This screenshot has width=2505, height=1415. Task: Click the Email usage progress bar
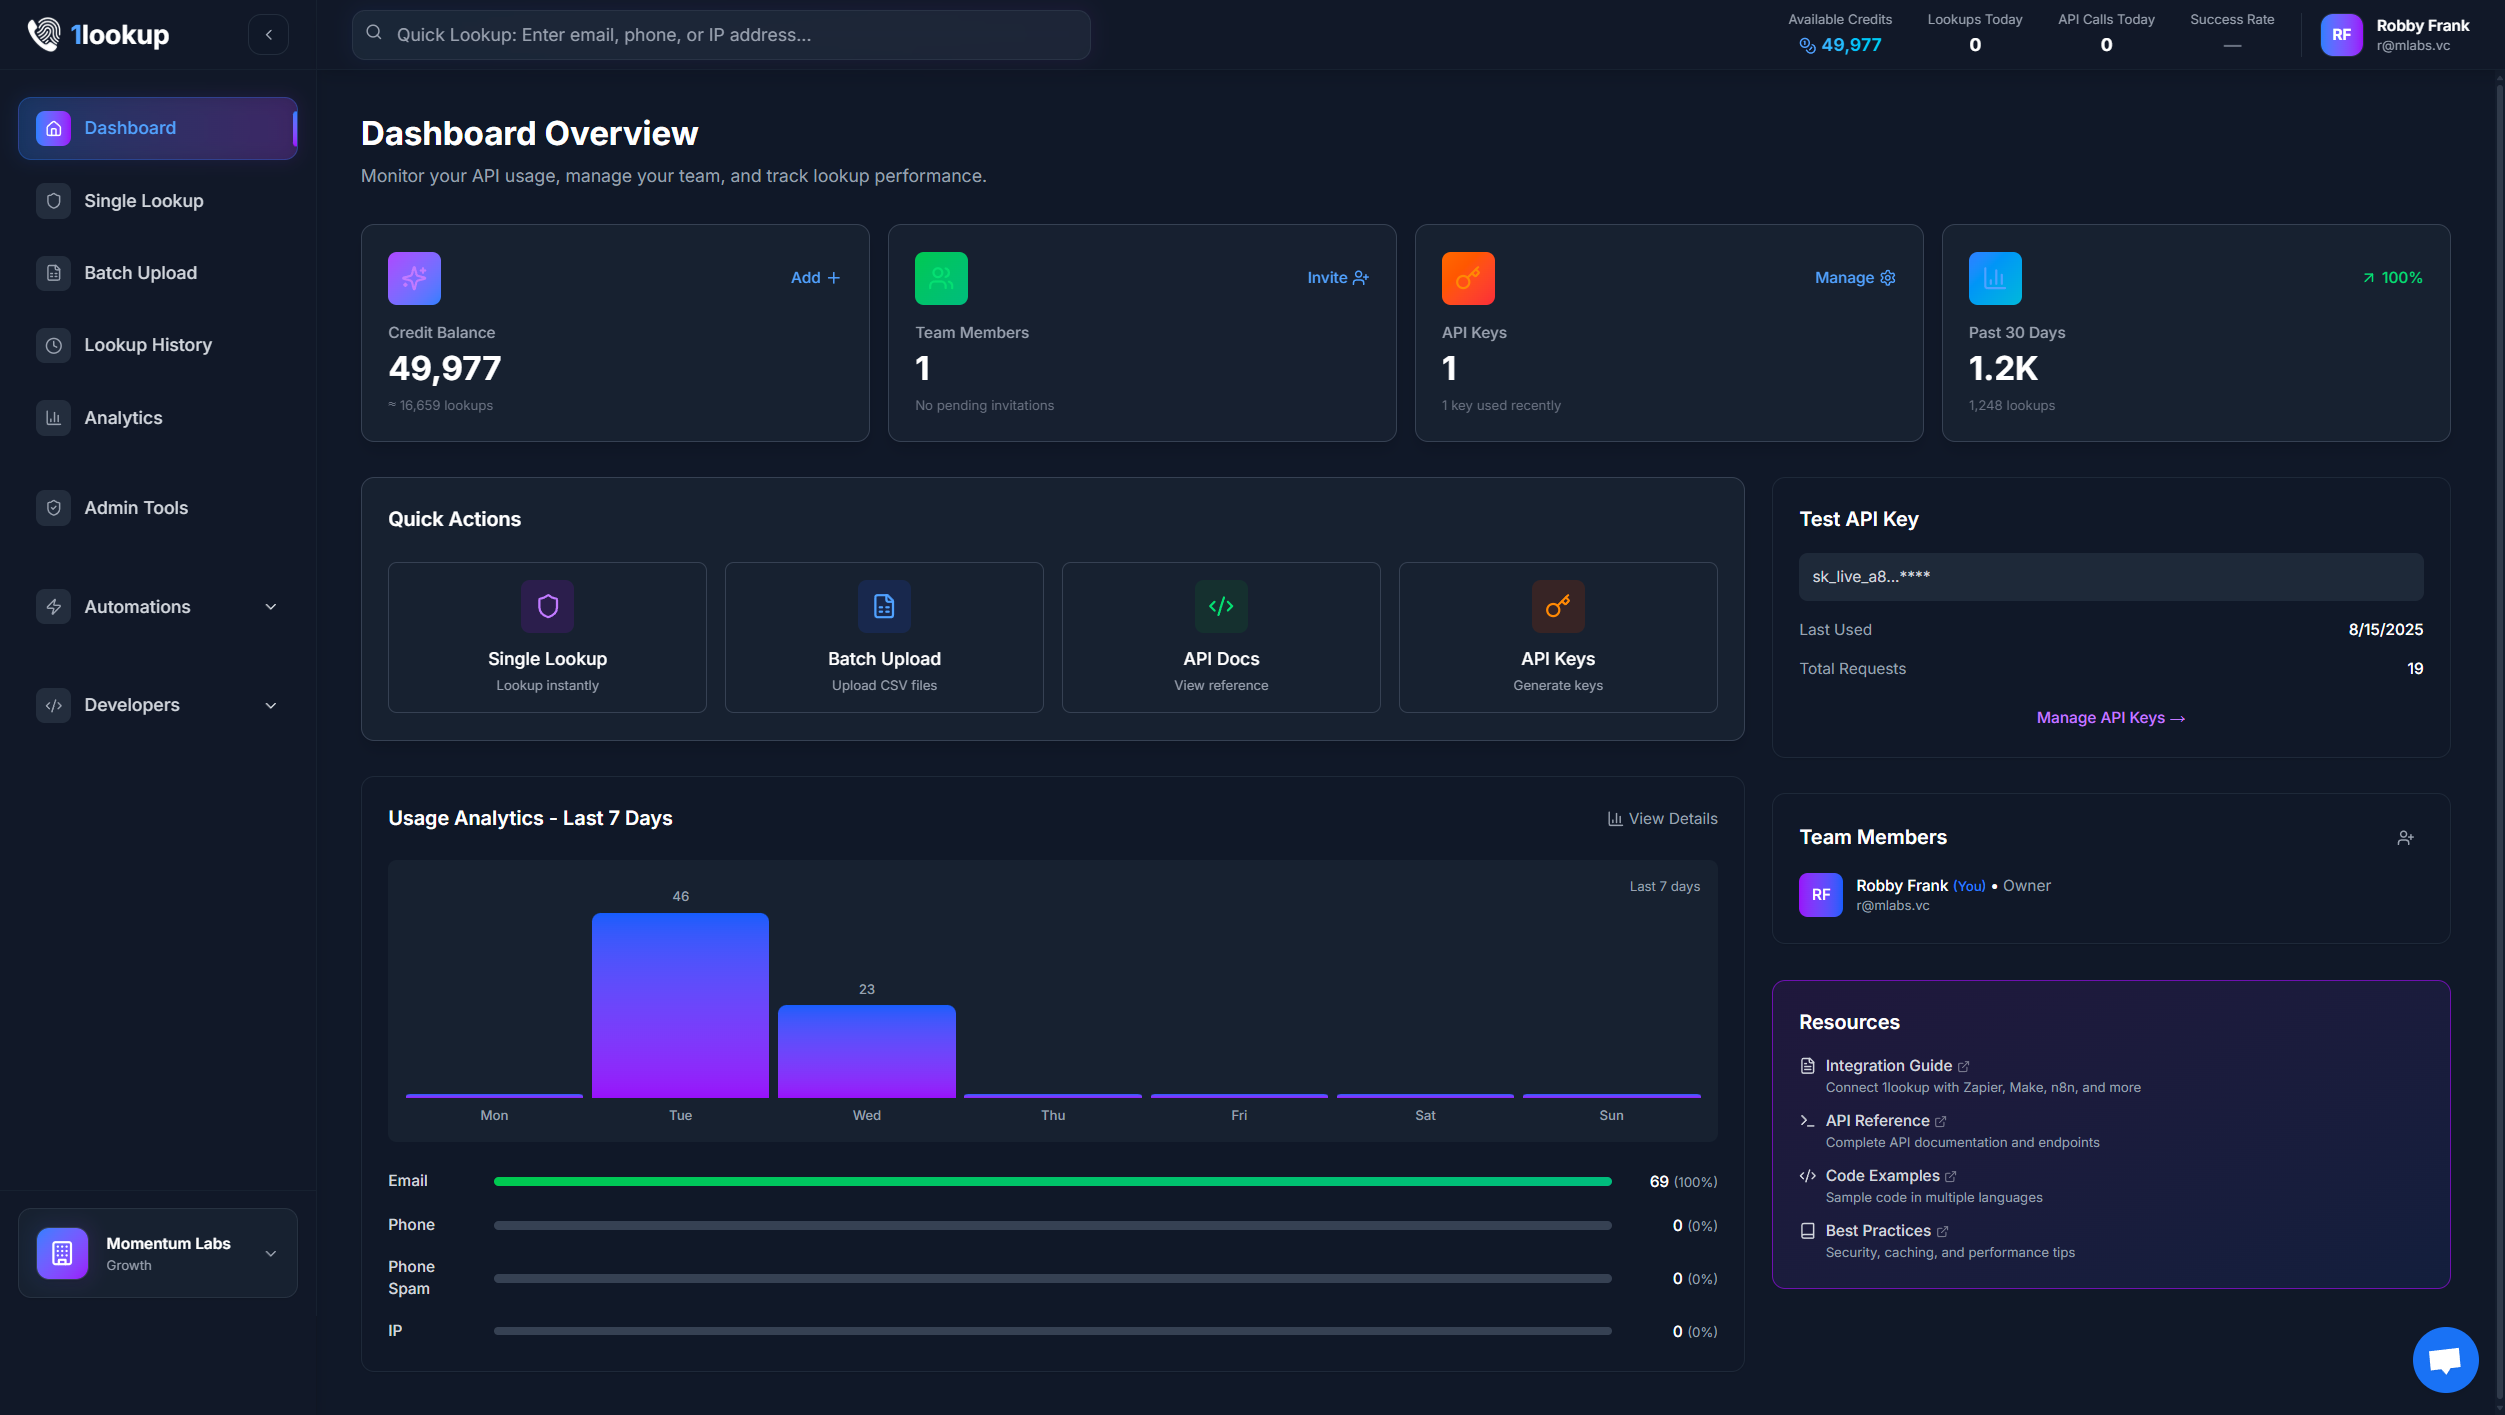click(x=1052, y=1182)
